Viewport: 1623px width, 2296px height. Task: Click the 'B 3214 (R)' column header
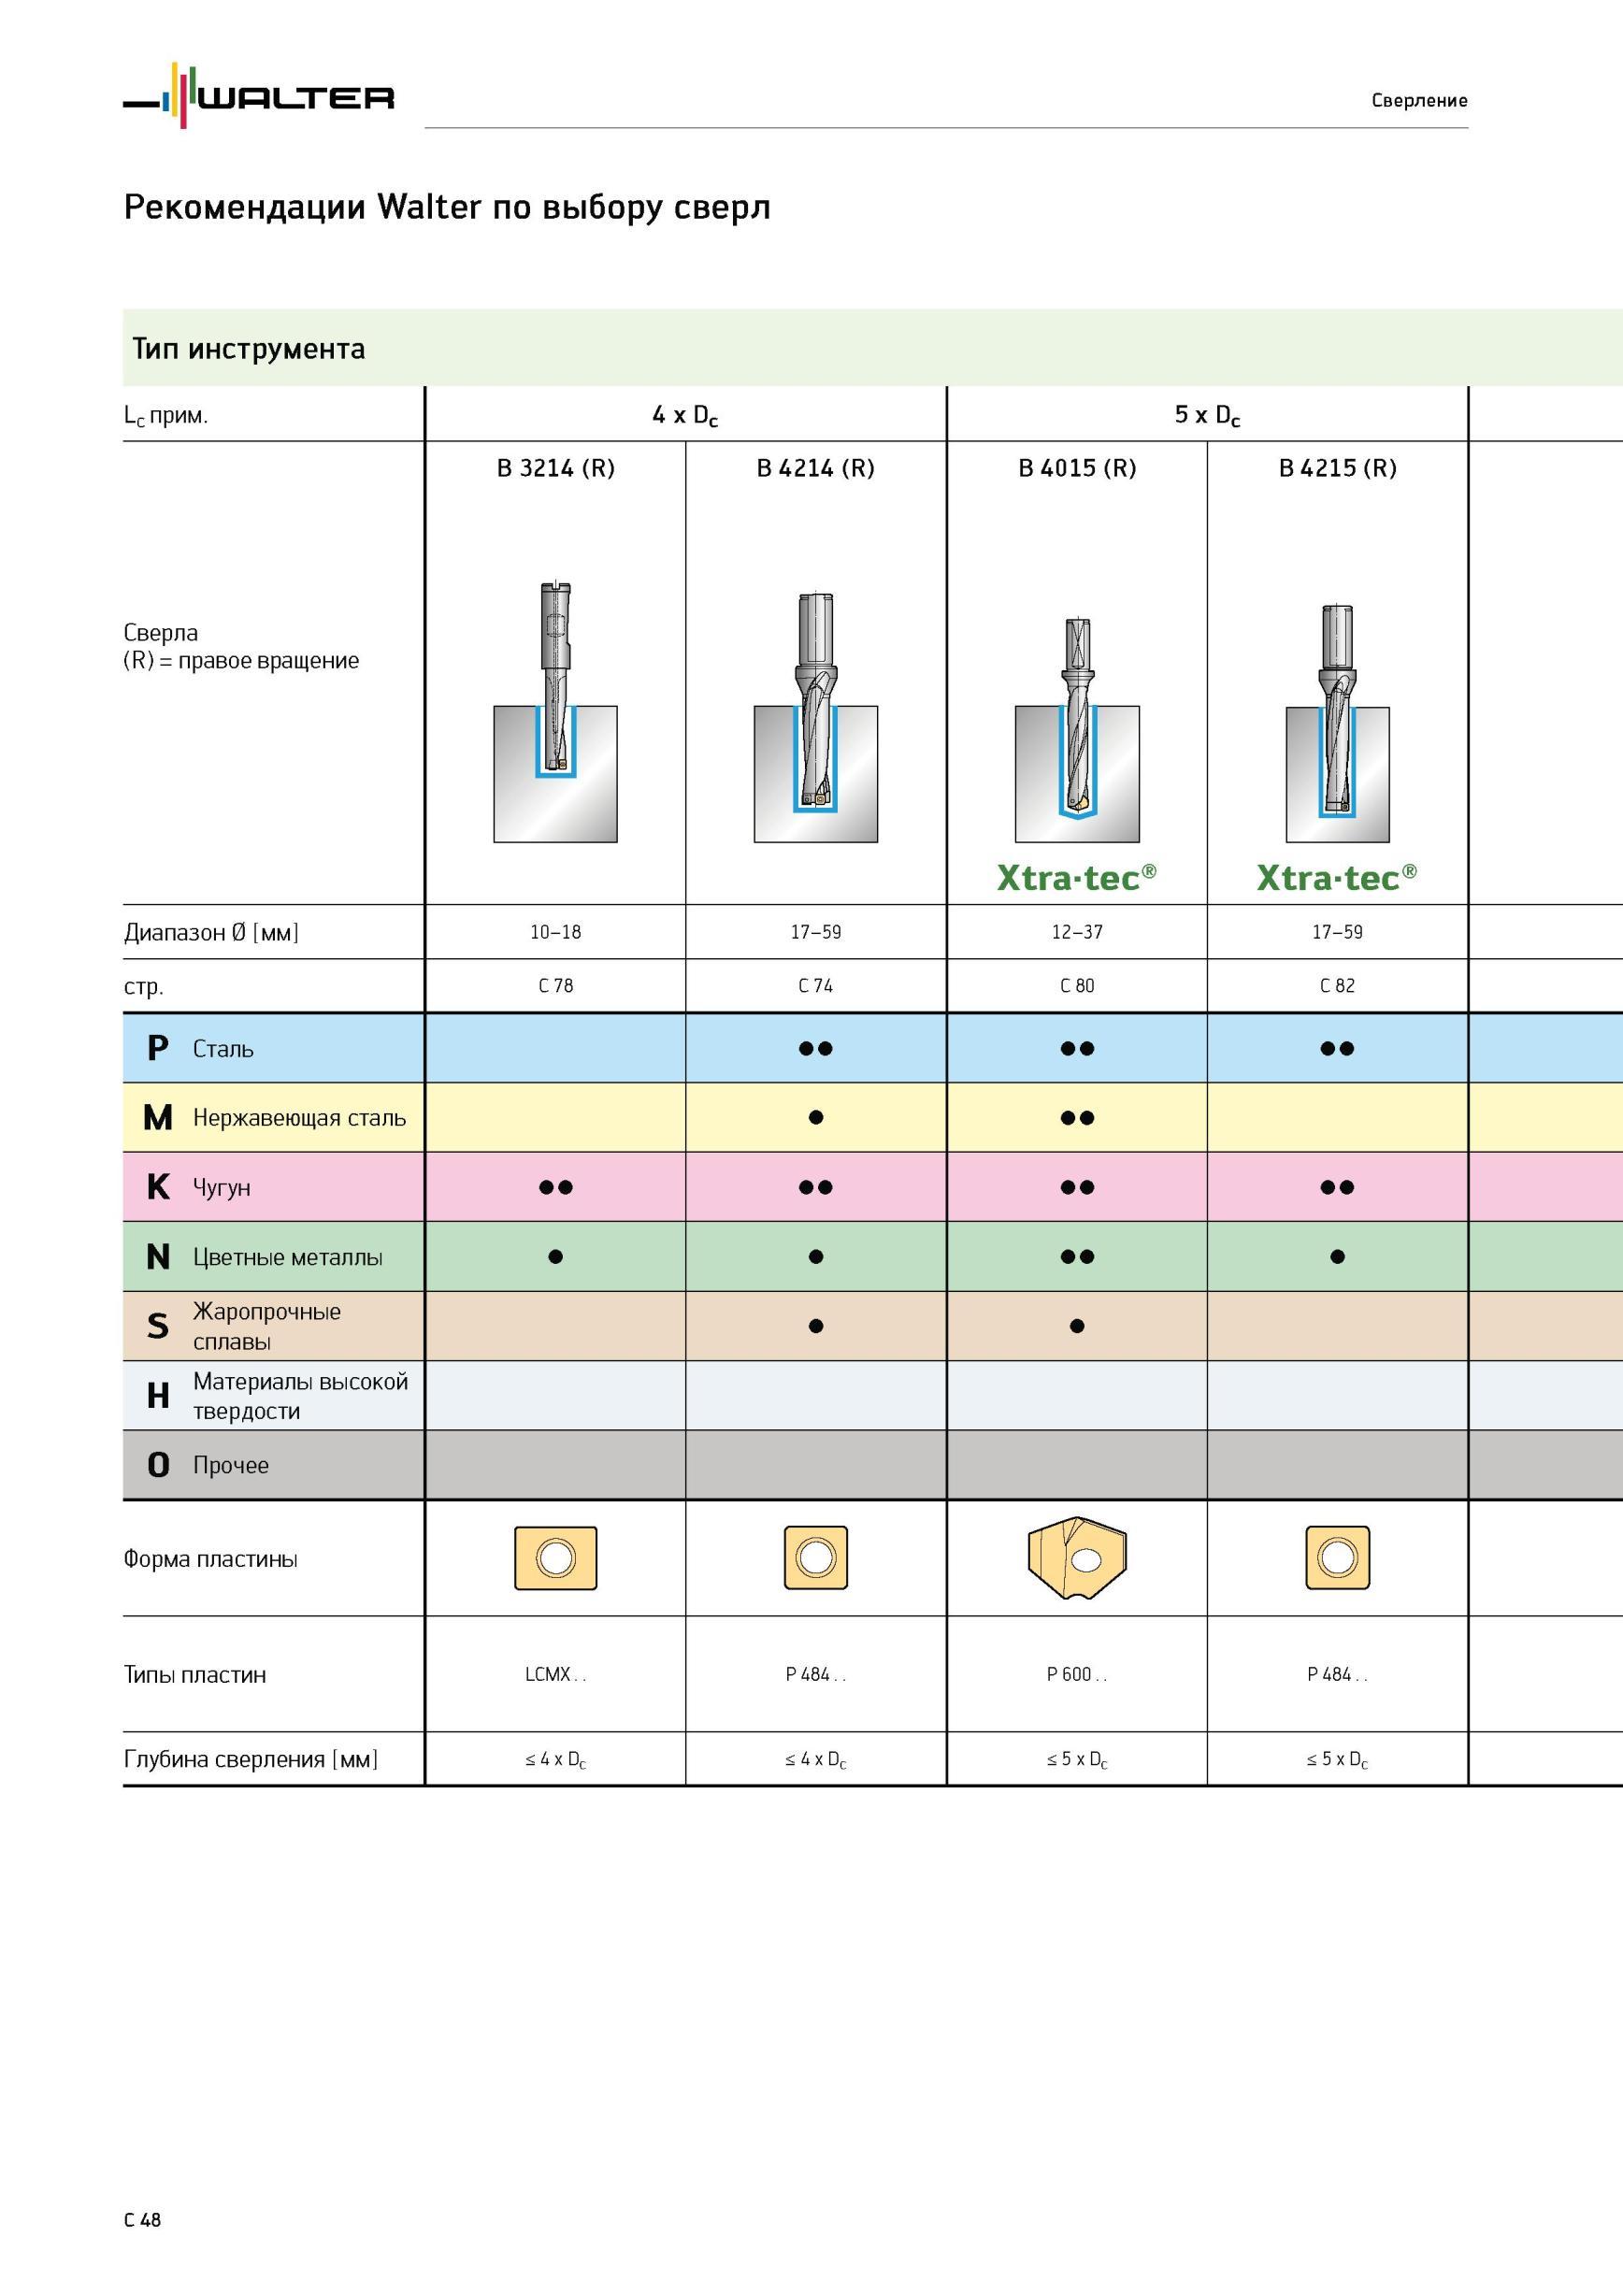[556, 468]
